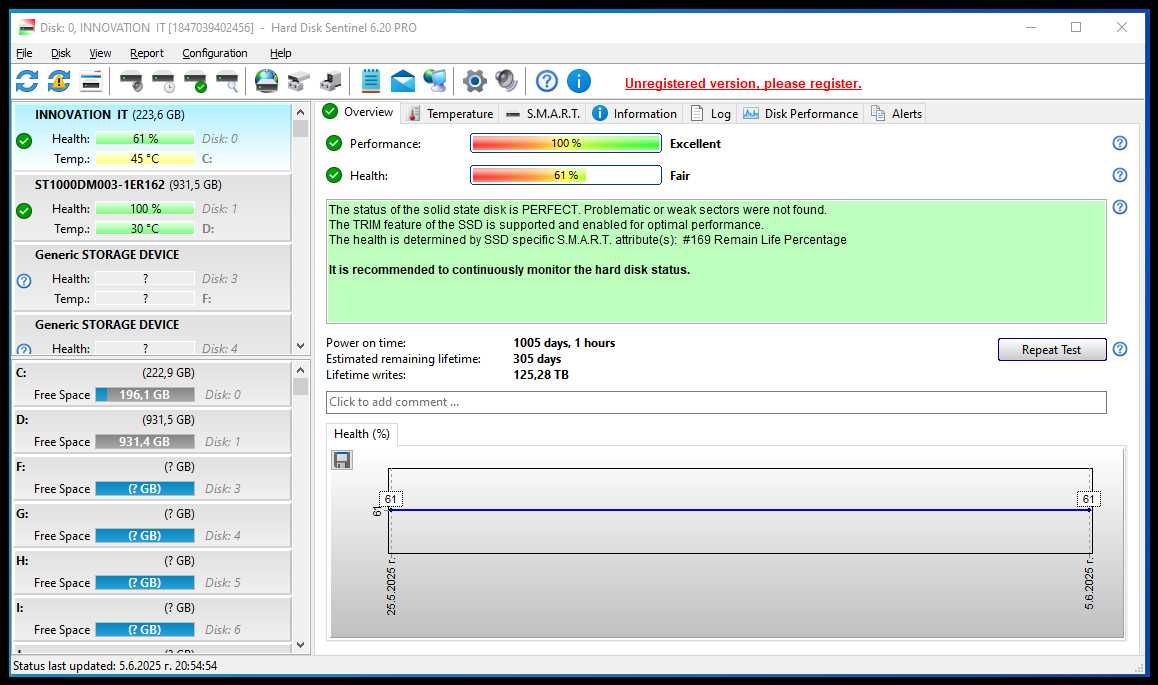Click partition list scrollbar down arrow
The image size is (1158, 685).
300,644
